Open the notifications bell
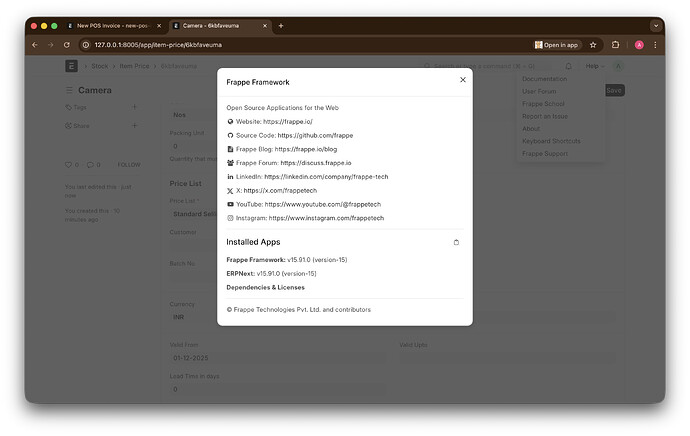The height and width of the screenshot is (436, 690). point(568,66)
